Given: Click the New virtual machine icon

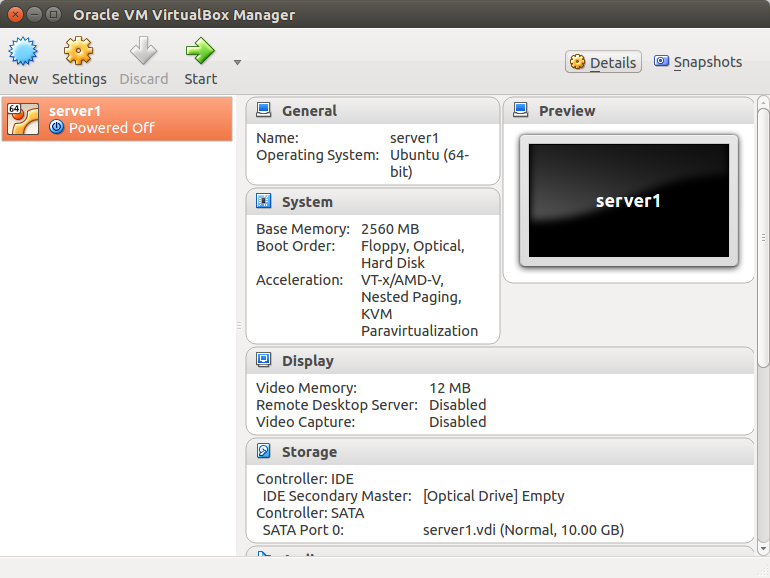Looking at the screenshot, I should tap(23, 52).
